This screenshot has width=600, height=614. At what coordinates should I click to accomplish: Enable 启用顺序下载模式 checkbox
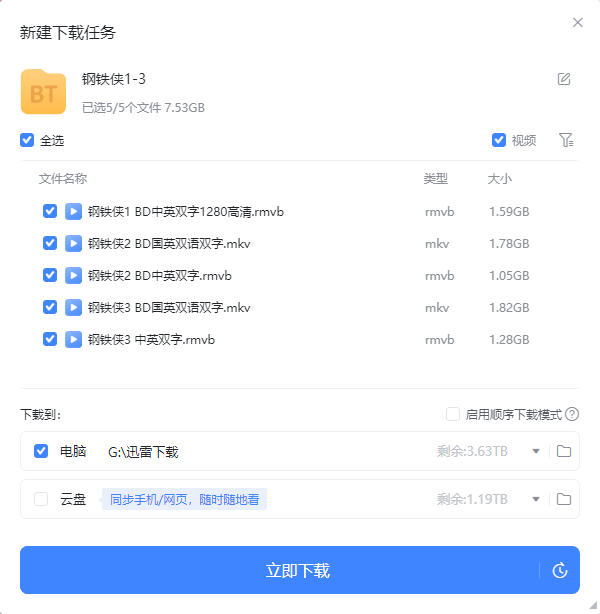pos(453,414)
